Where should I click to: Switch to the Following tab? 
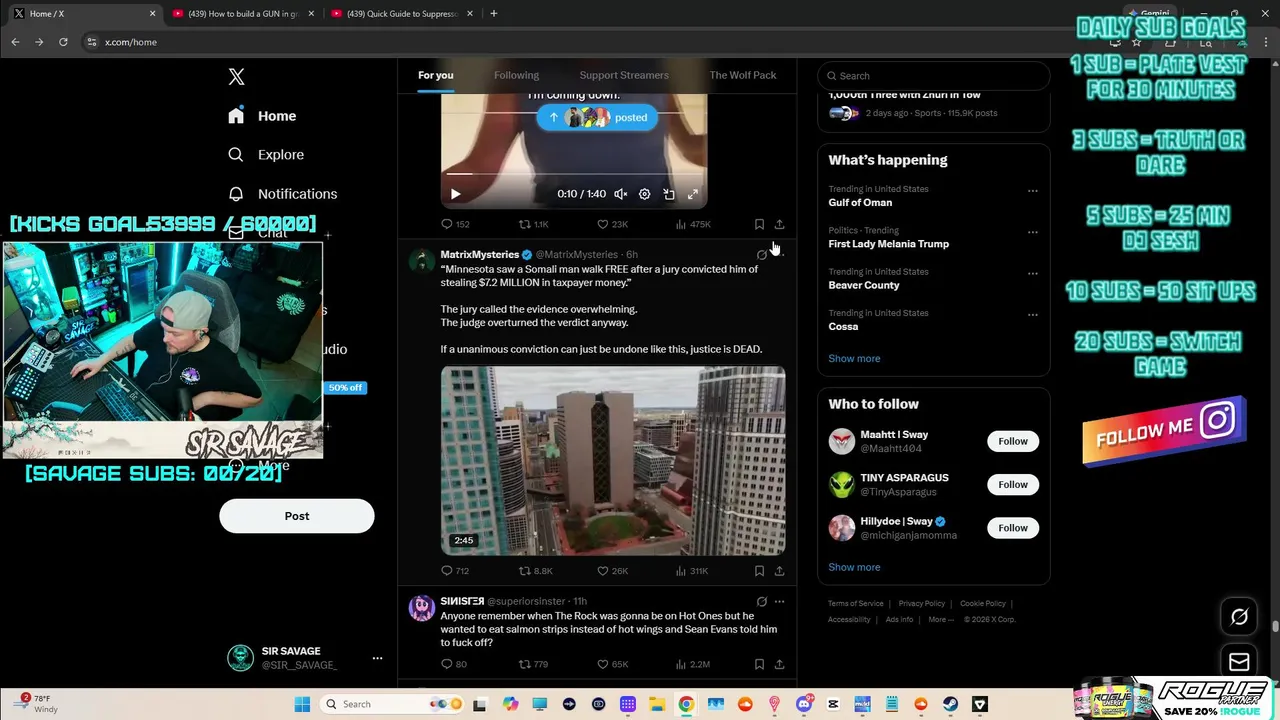pyautogui.click(x=516, y=75)
